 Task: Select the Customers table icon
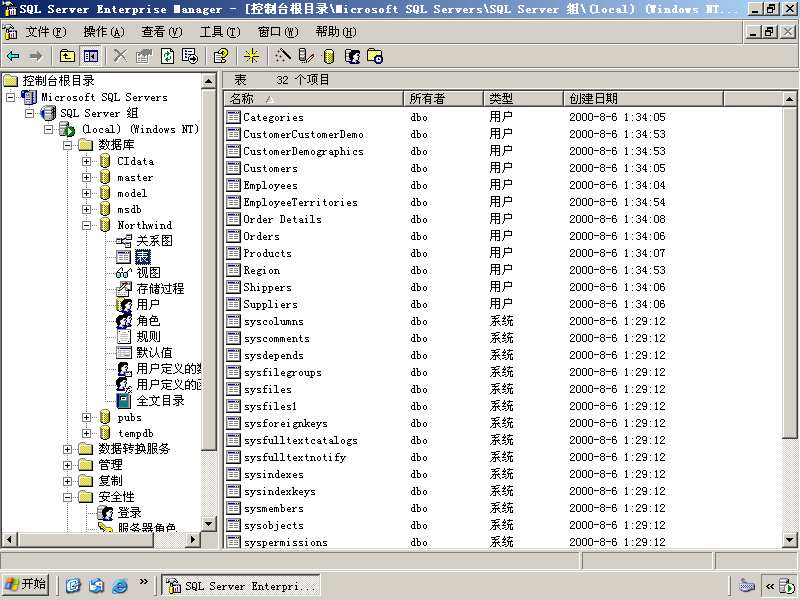(234, 168)
